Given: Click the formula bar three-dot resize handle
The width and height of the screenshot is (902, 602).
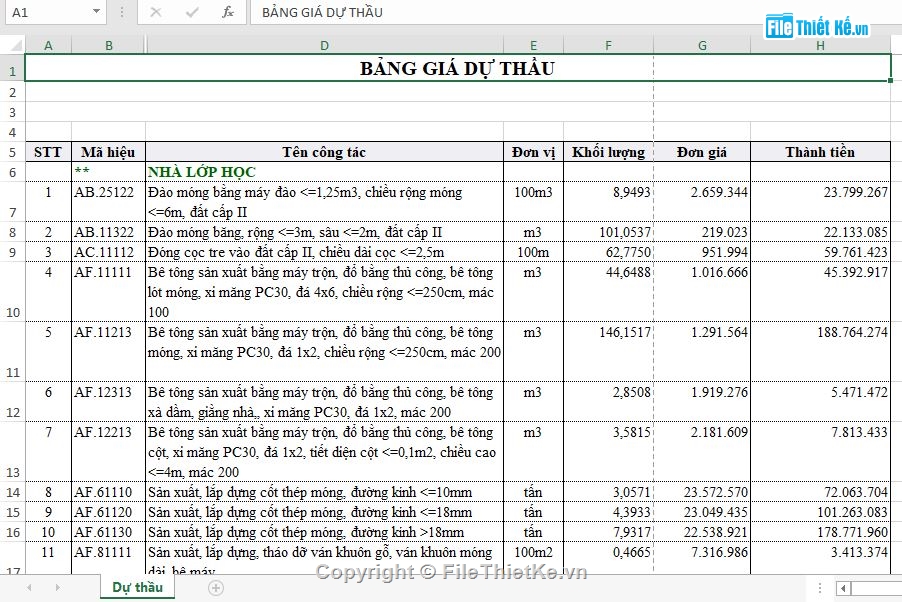Looking at the screenshot, I should pos(122,12).
